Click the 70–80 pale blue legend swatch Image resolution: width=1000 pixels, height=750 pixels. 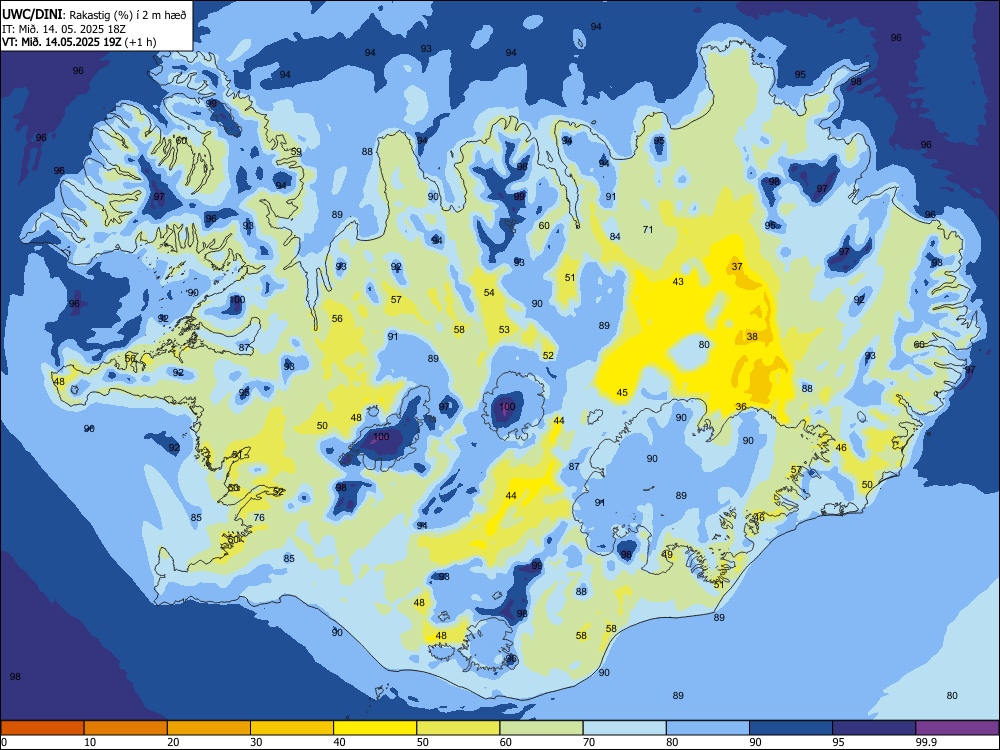pyautogui.click(x=624, y=728)
